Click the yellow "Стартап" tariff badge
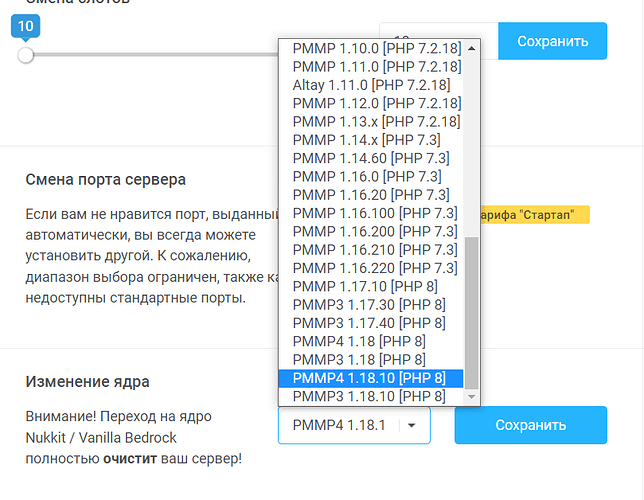This screenshot has height=500, width=644. pyautogui.click(x=535, y=215)
